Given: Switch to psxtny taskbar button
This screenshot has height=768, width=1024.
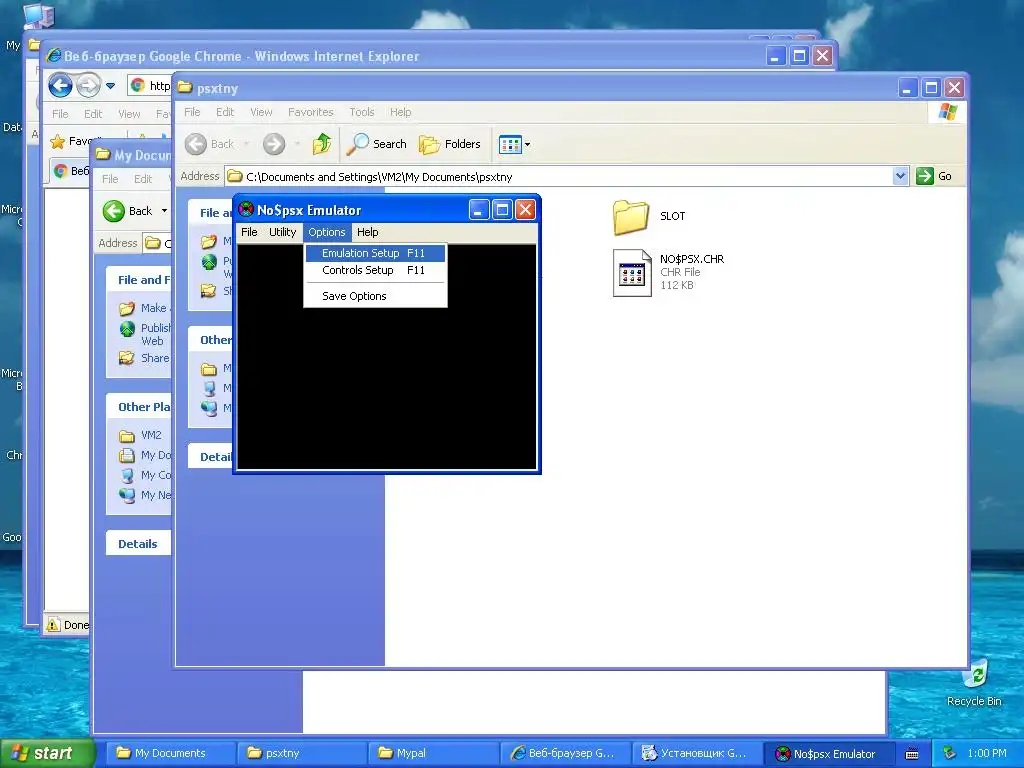Looking at the screenshot, I should (x=301, y=753).
